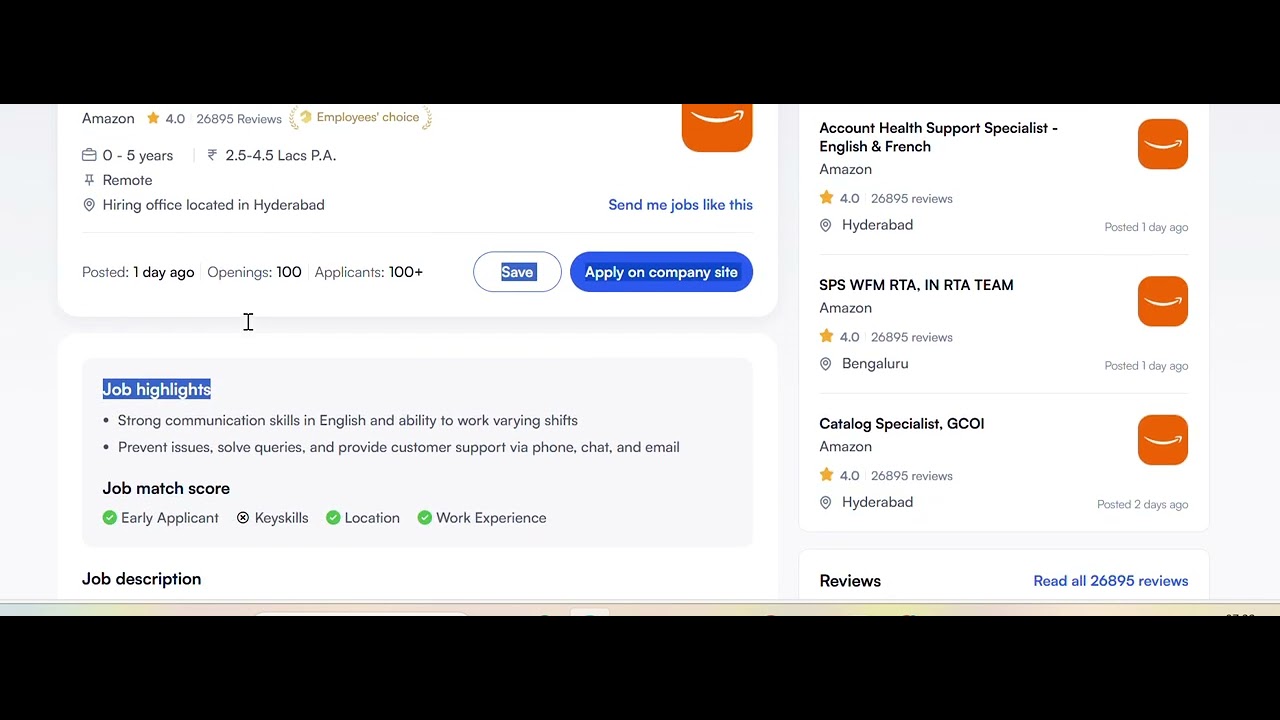This screenshot has width=1280, height=720.
Task: Click the 'Openings: 100' text
Action: point(254,272)
